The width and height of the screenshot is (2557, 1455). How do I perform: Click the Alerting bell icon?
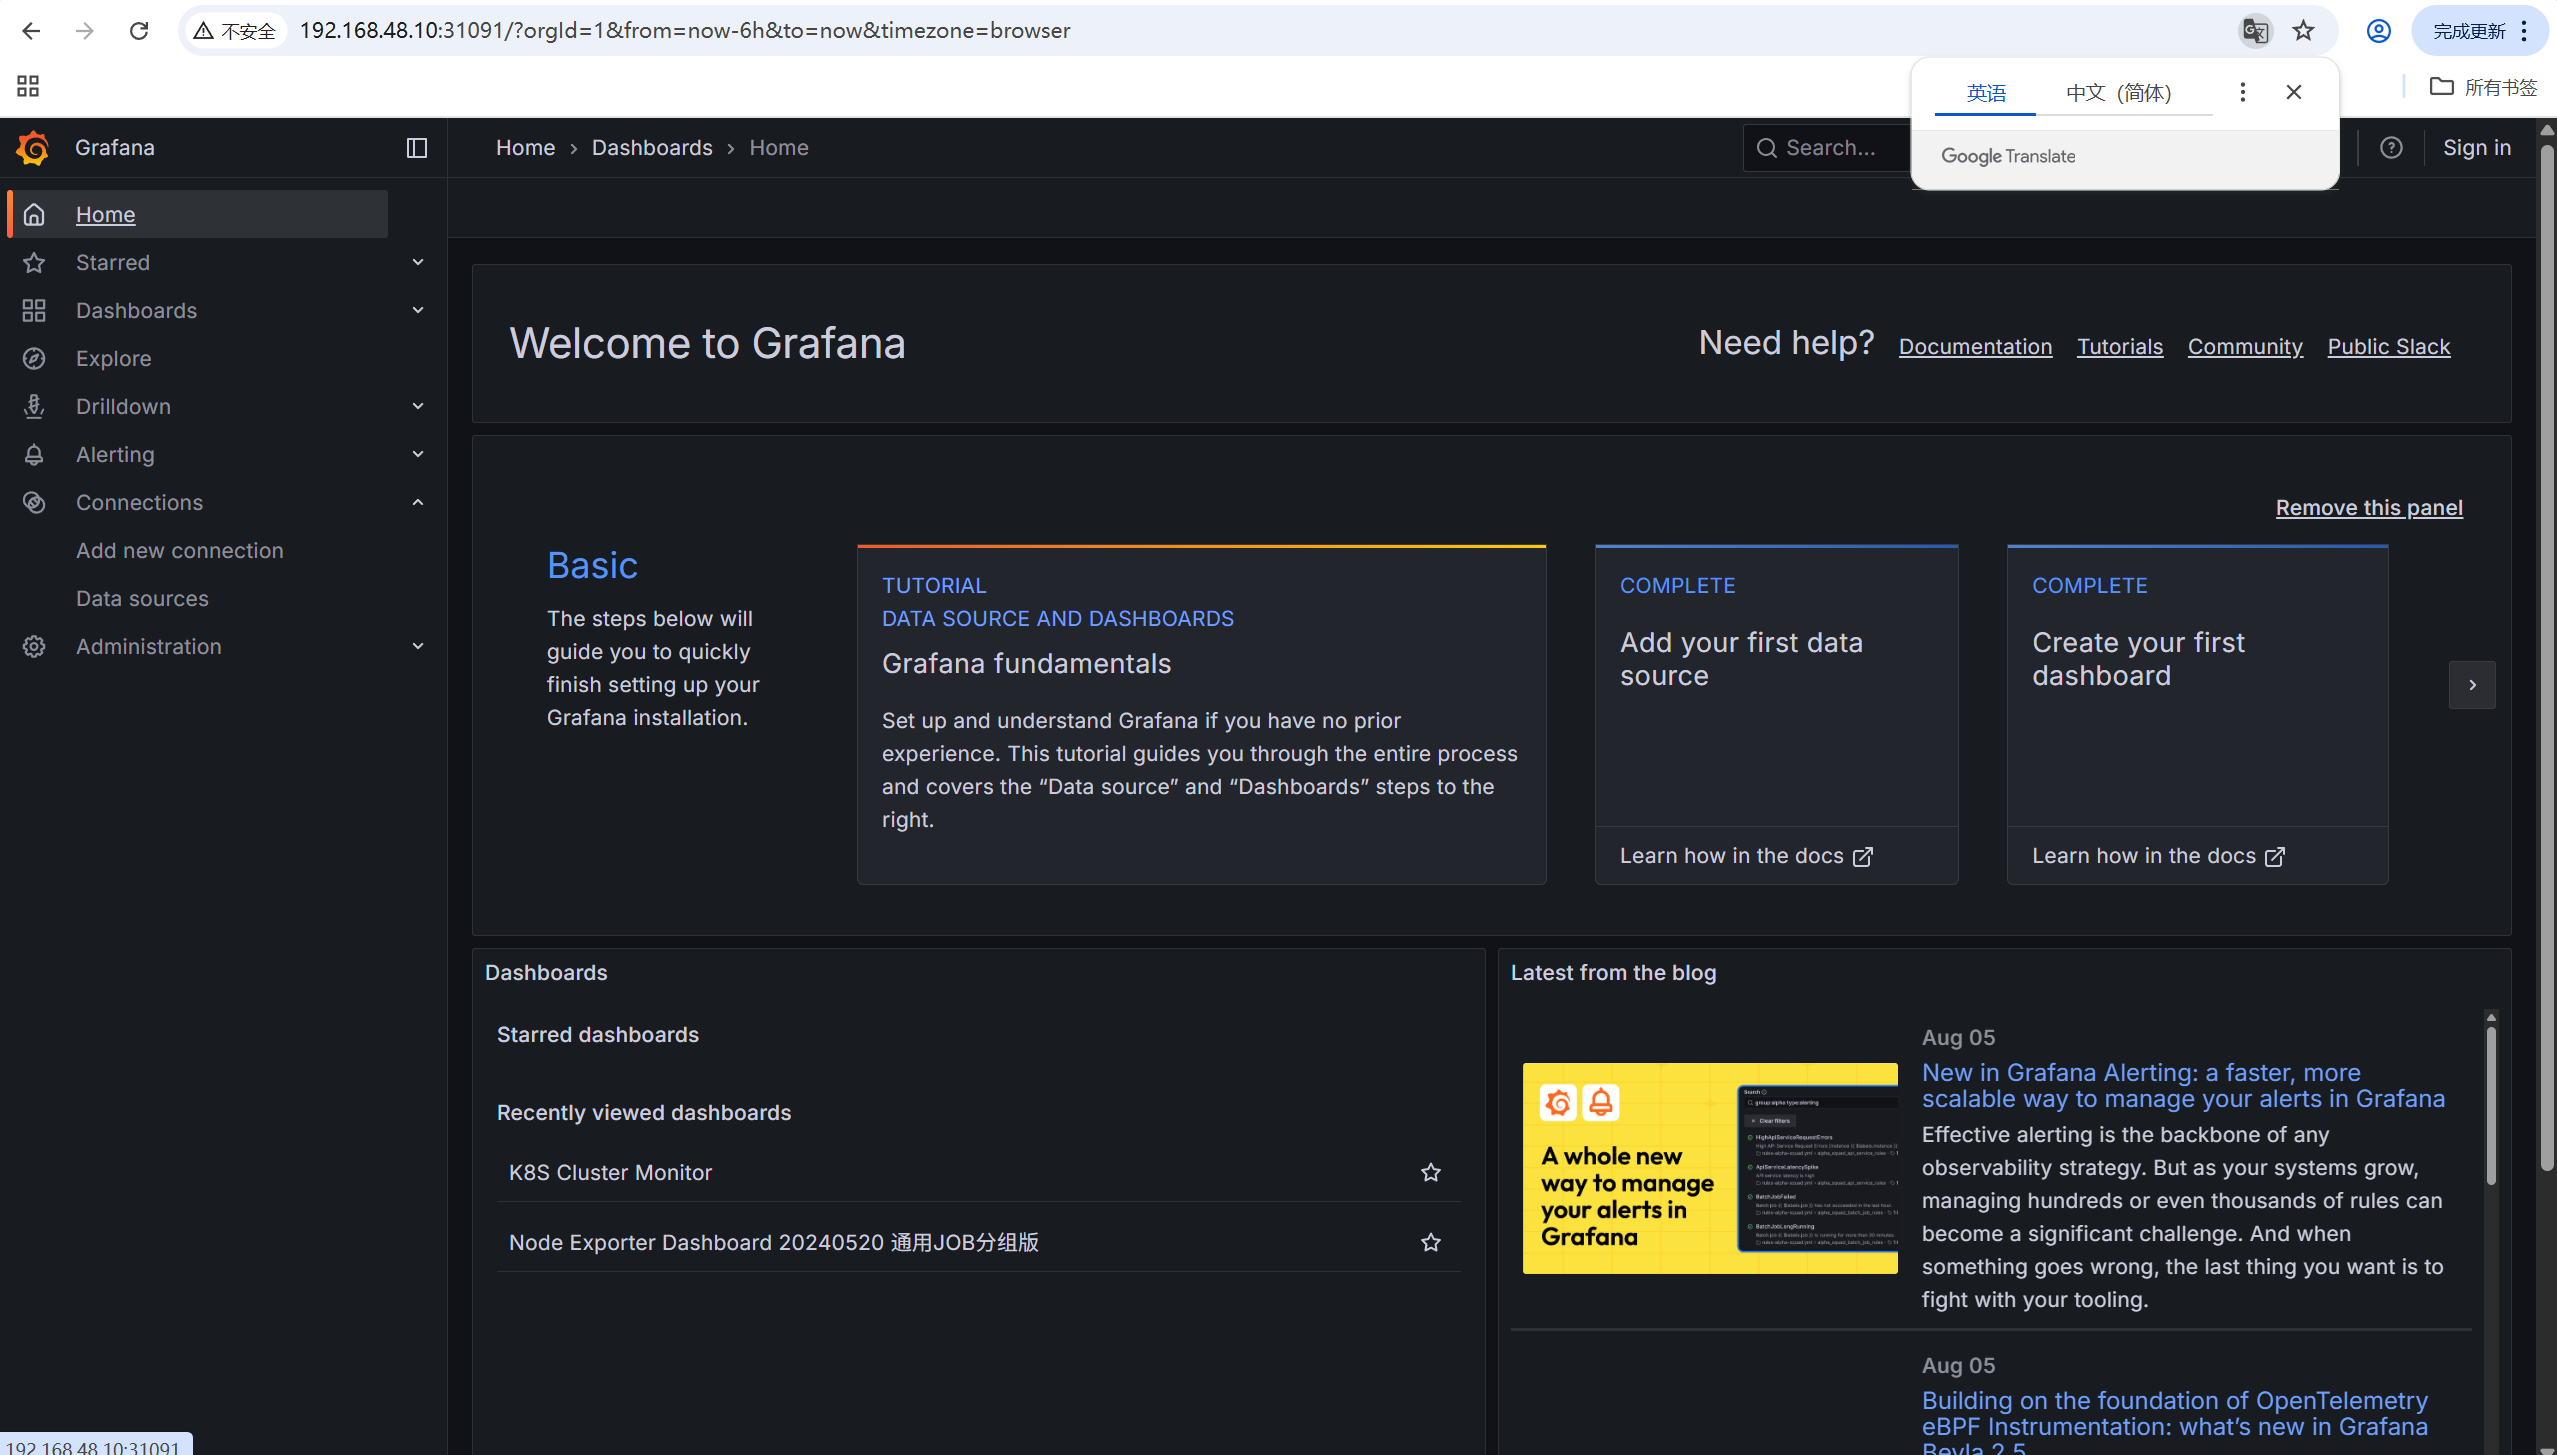pos(34,454)
